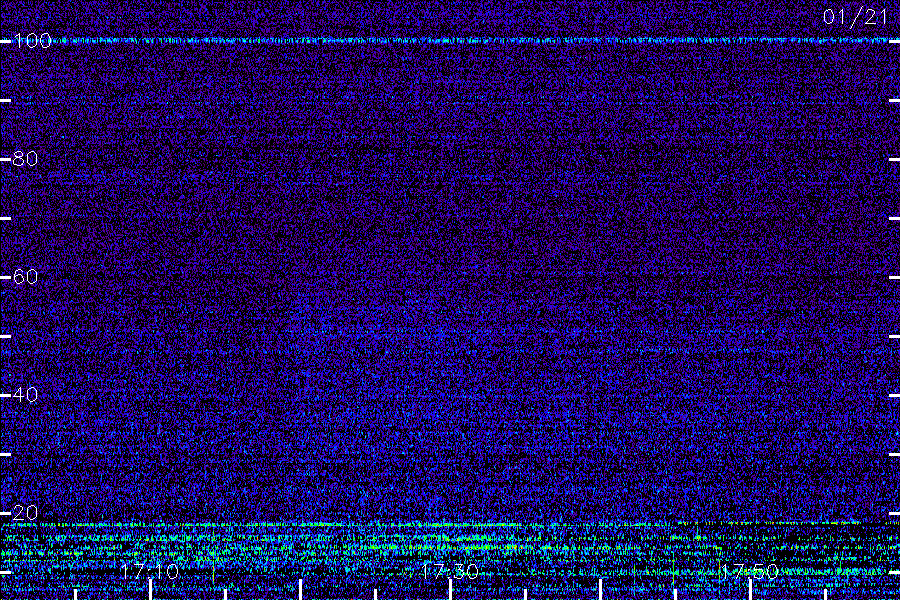Click the 17:10 time label
900x600 pixels.
pyautogui.click(x=150, y=571)
